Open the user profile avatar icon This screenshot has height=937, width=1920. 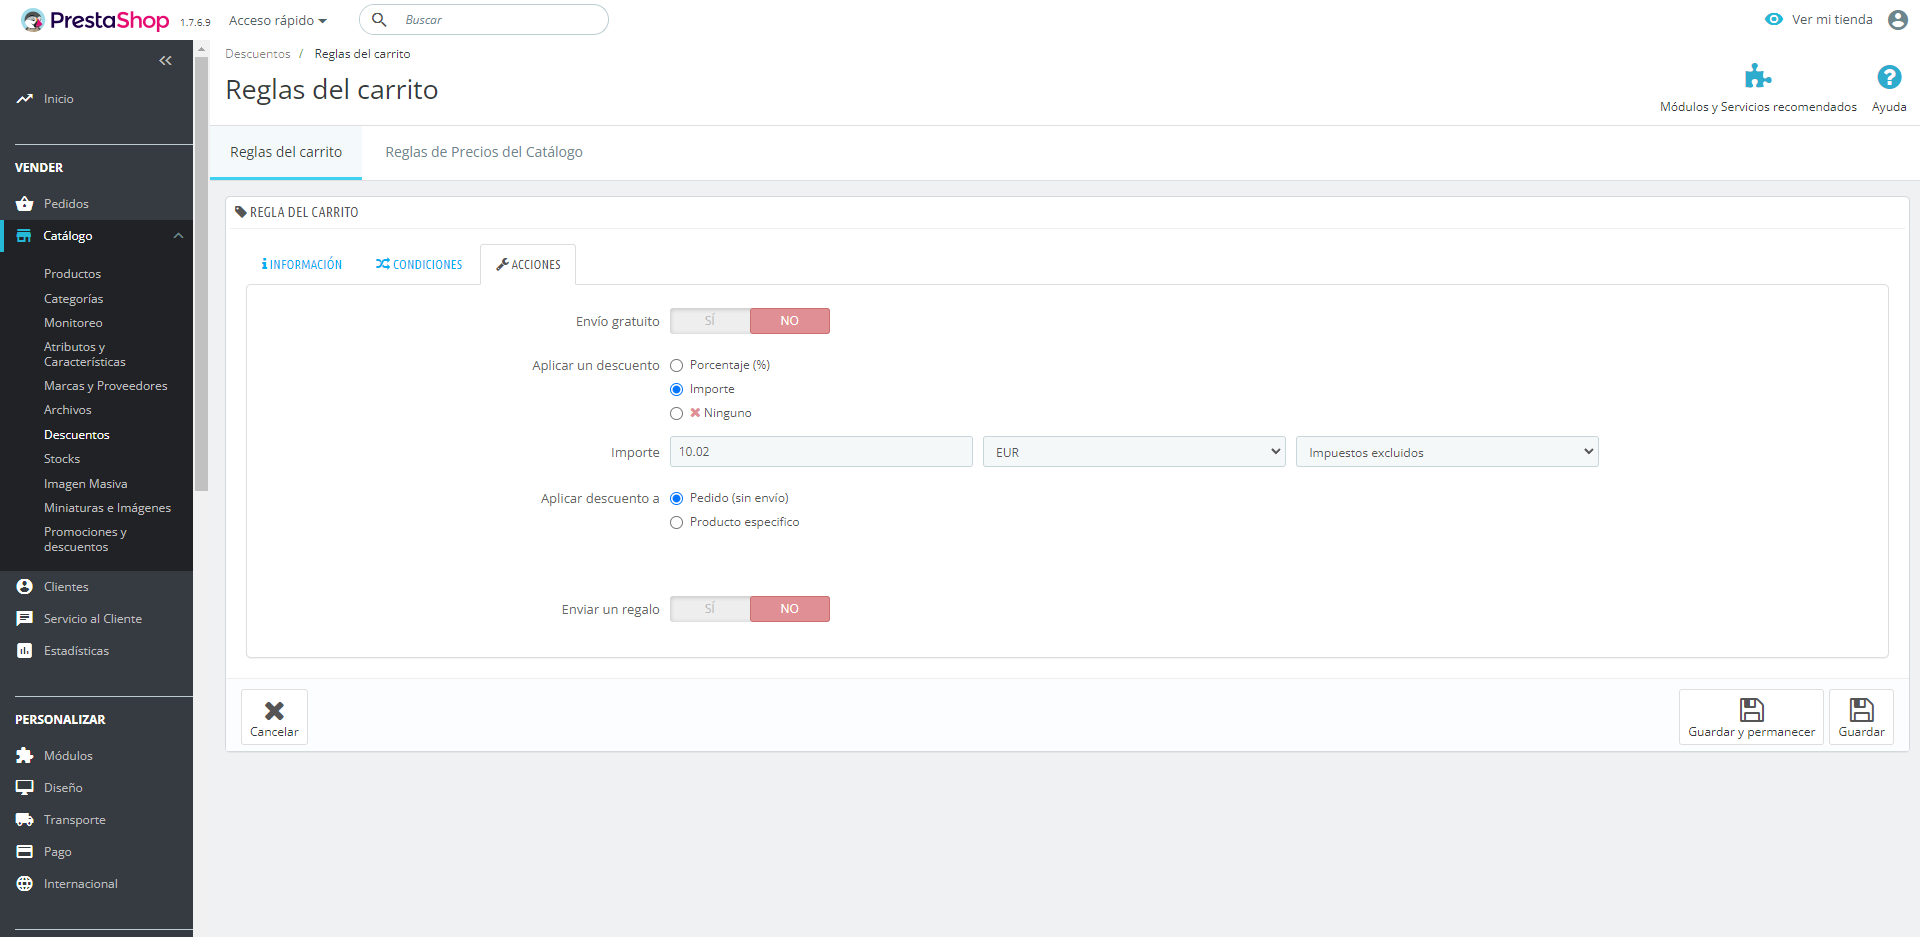pos(1897,20)
